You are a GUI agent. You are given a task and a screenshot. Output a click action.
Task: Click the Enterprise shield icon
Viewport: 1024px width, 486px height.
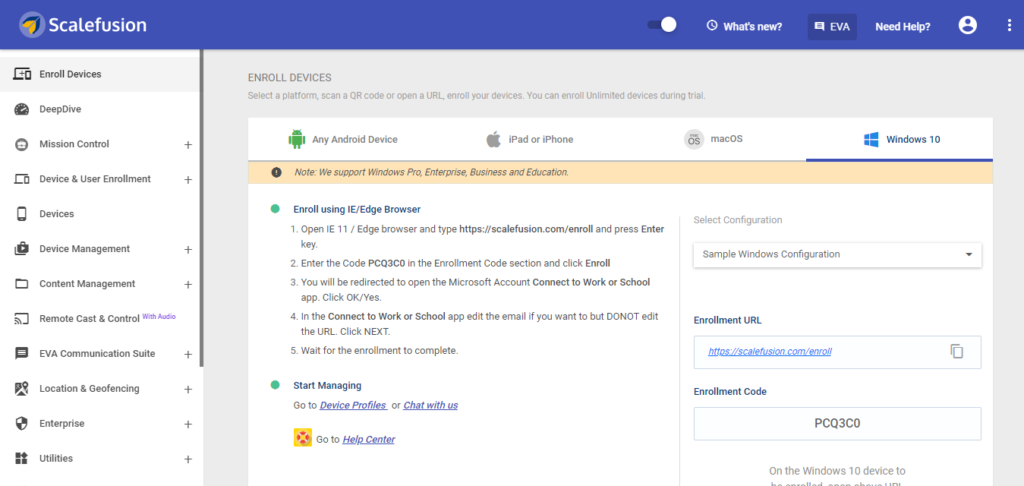pyautogui.click(x=22, y=423)
